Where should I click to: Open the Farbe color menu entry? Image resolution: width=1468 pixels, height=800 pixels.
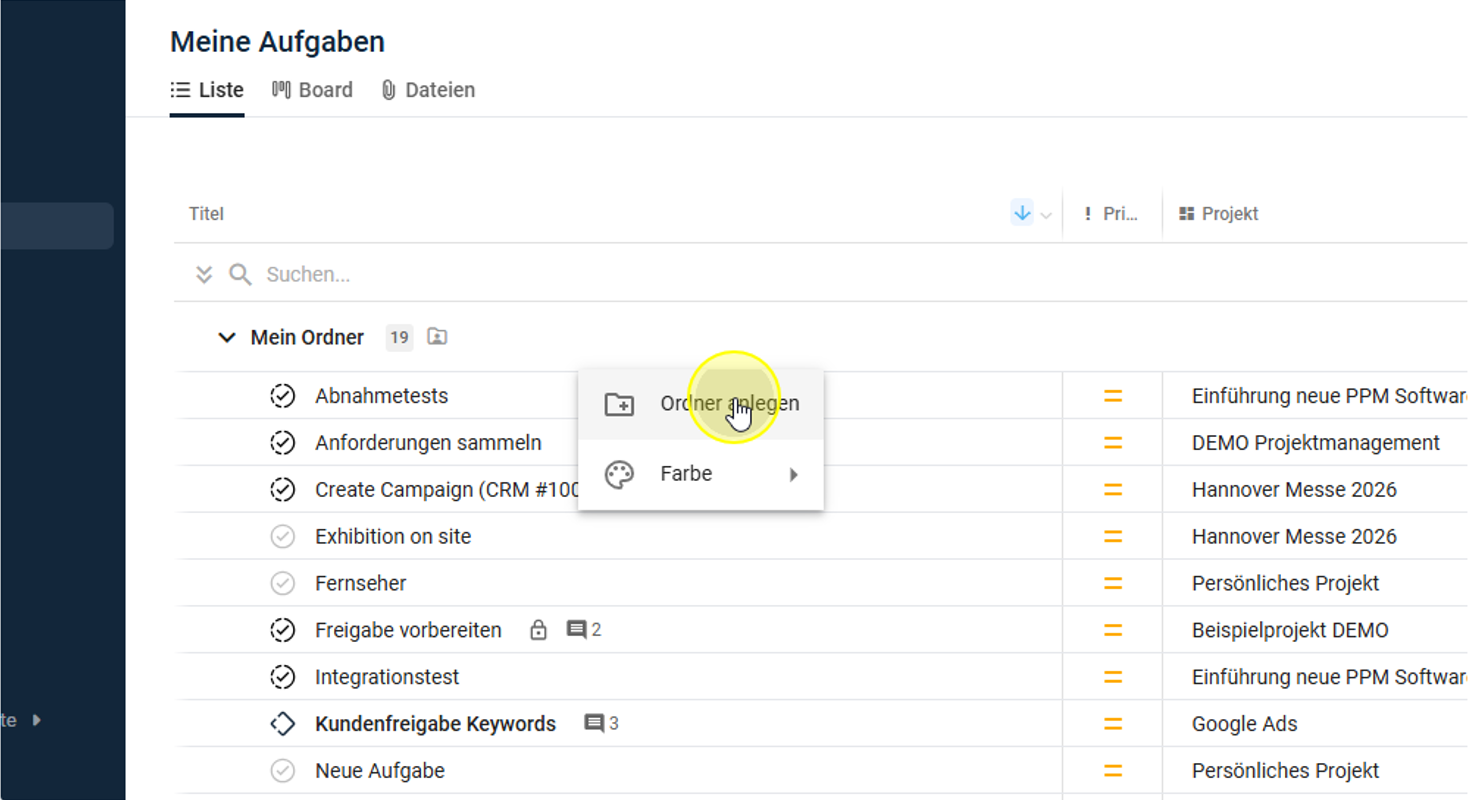686,475
